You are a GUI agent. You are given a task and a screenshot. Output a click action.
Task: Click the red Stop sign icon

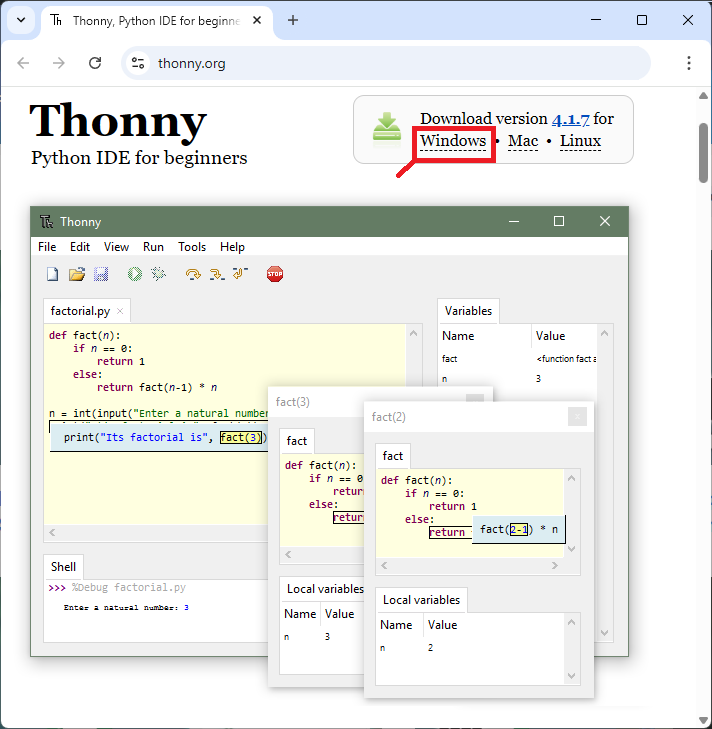275,274
